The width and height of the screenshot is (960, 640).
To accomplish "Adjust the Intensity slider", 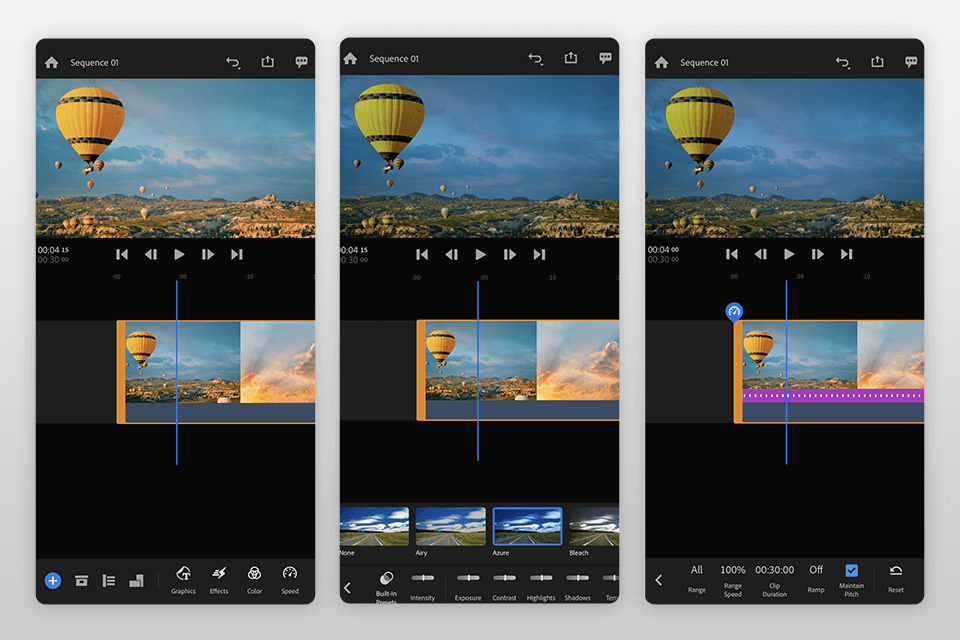I will pos(422,578).
